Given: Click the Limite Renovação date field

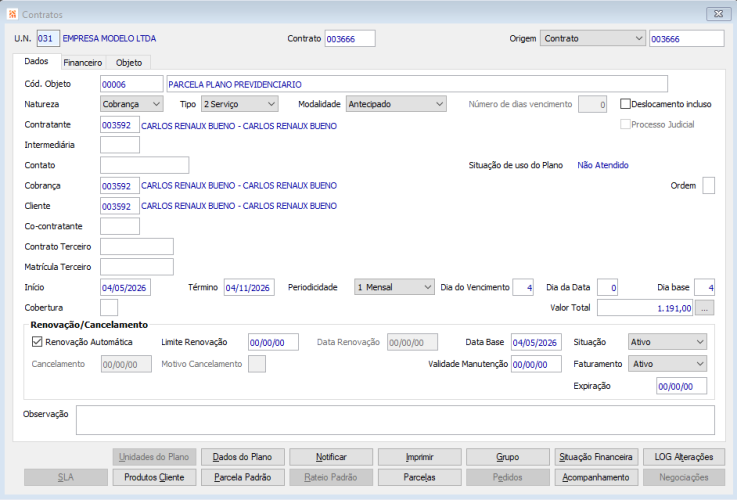Looking at the screenshot, I should 273,342.
